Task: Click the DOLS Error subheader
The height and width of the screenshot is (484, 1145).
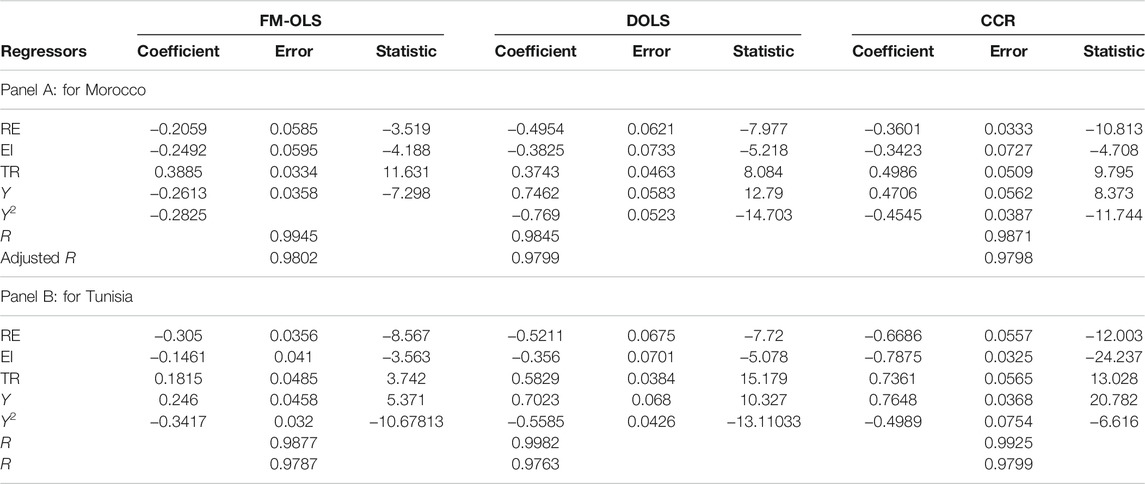Action: click(651, 51)
